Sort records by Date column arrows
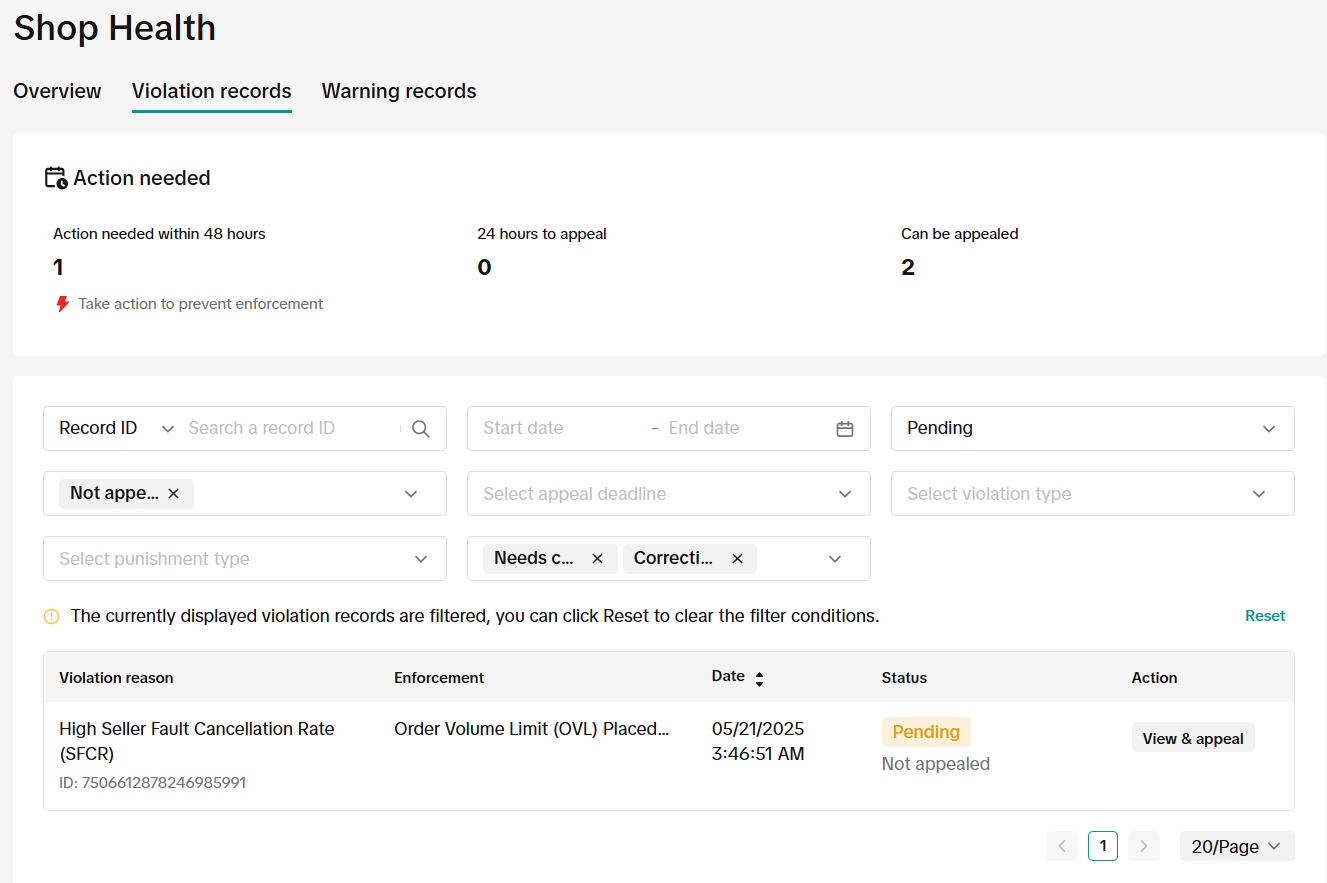The height and width of the screenshot is (883, 1327). point(759,679)
